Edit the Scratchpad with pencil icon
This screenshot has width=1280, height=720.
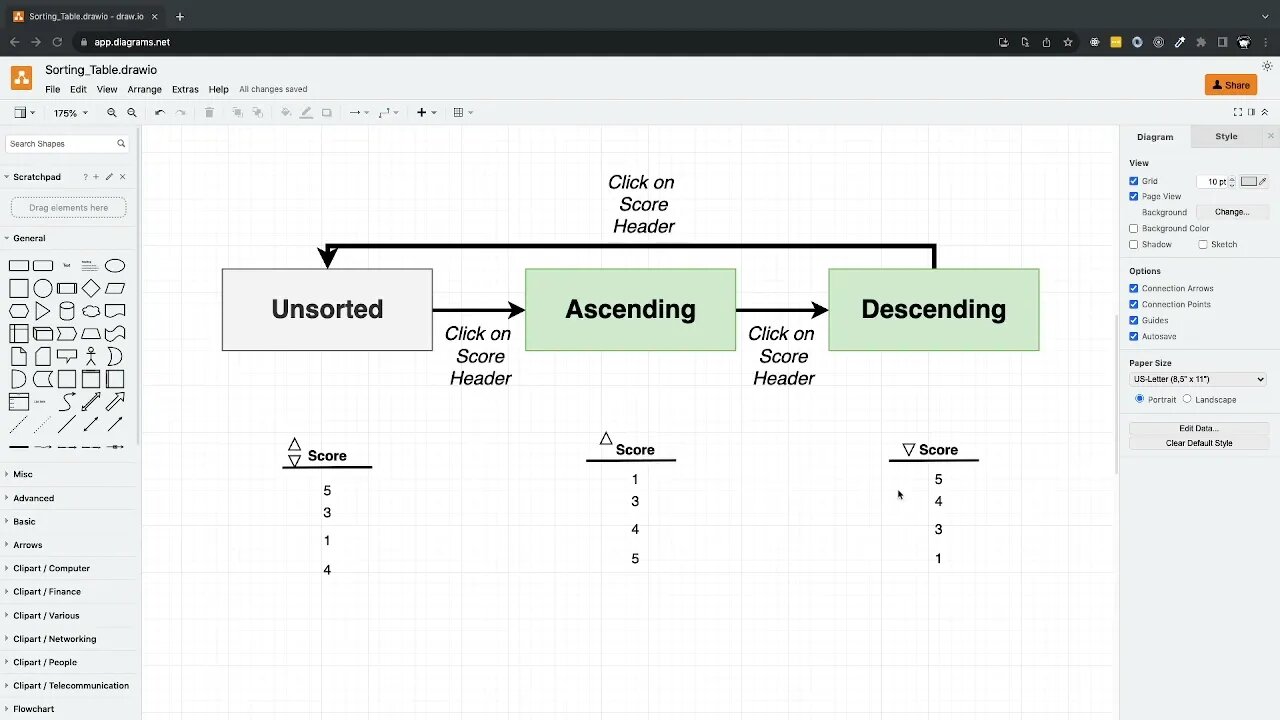109,177
